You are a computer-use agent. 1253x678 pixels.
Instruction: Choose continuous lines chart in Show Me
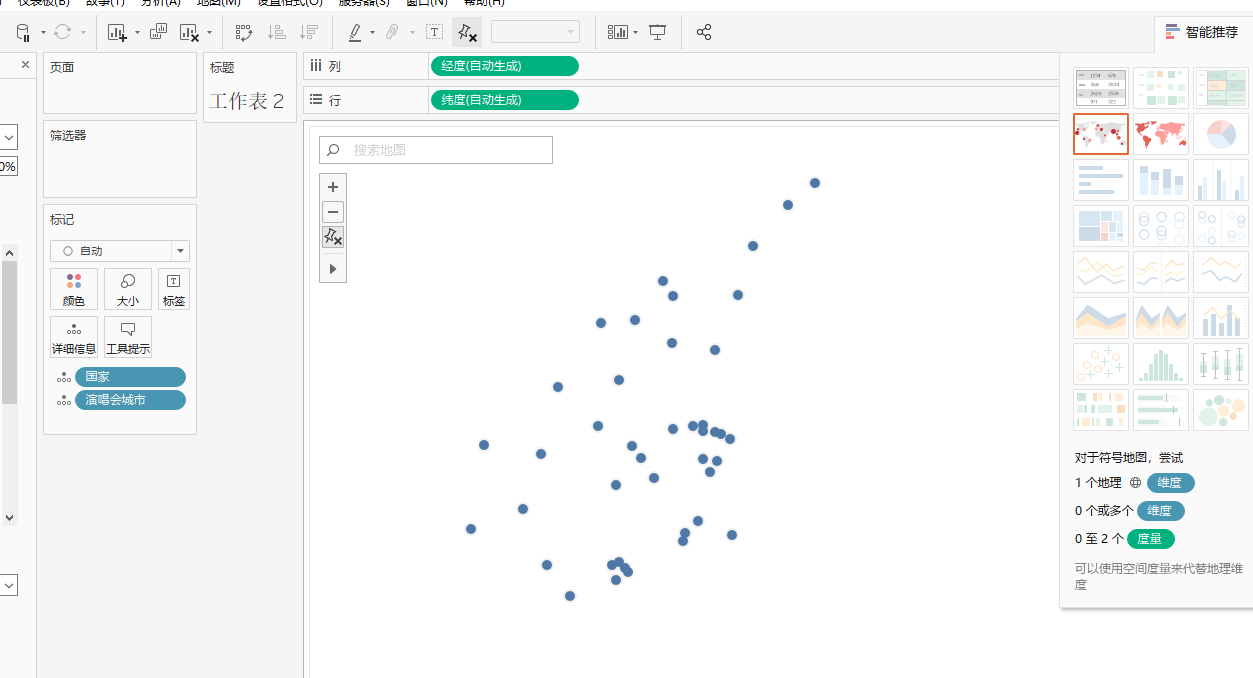coord(1101,272)
